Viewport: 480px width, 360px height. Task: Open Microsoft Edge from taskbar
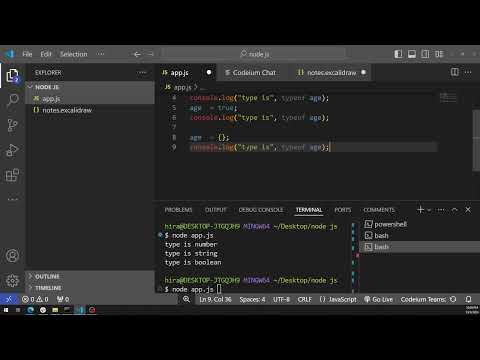tap(30, 310)
